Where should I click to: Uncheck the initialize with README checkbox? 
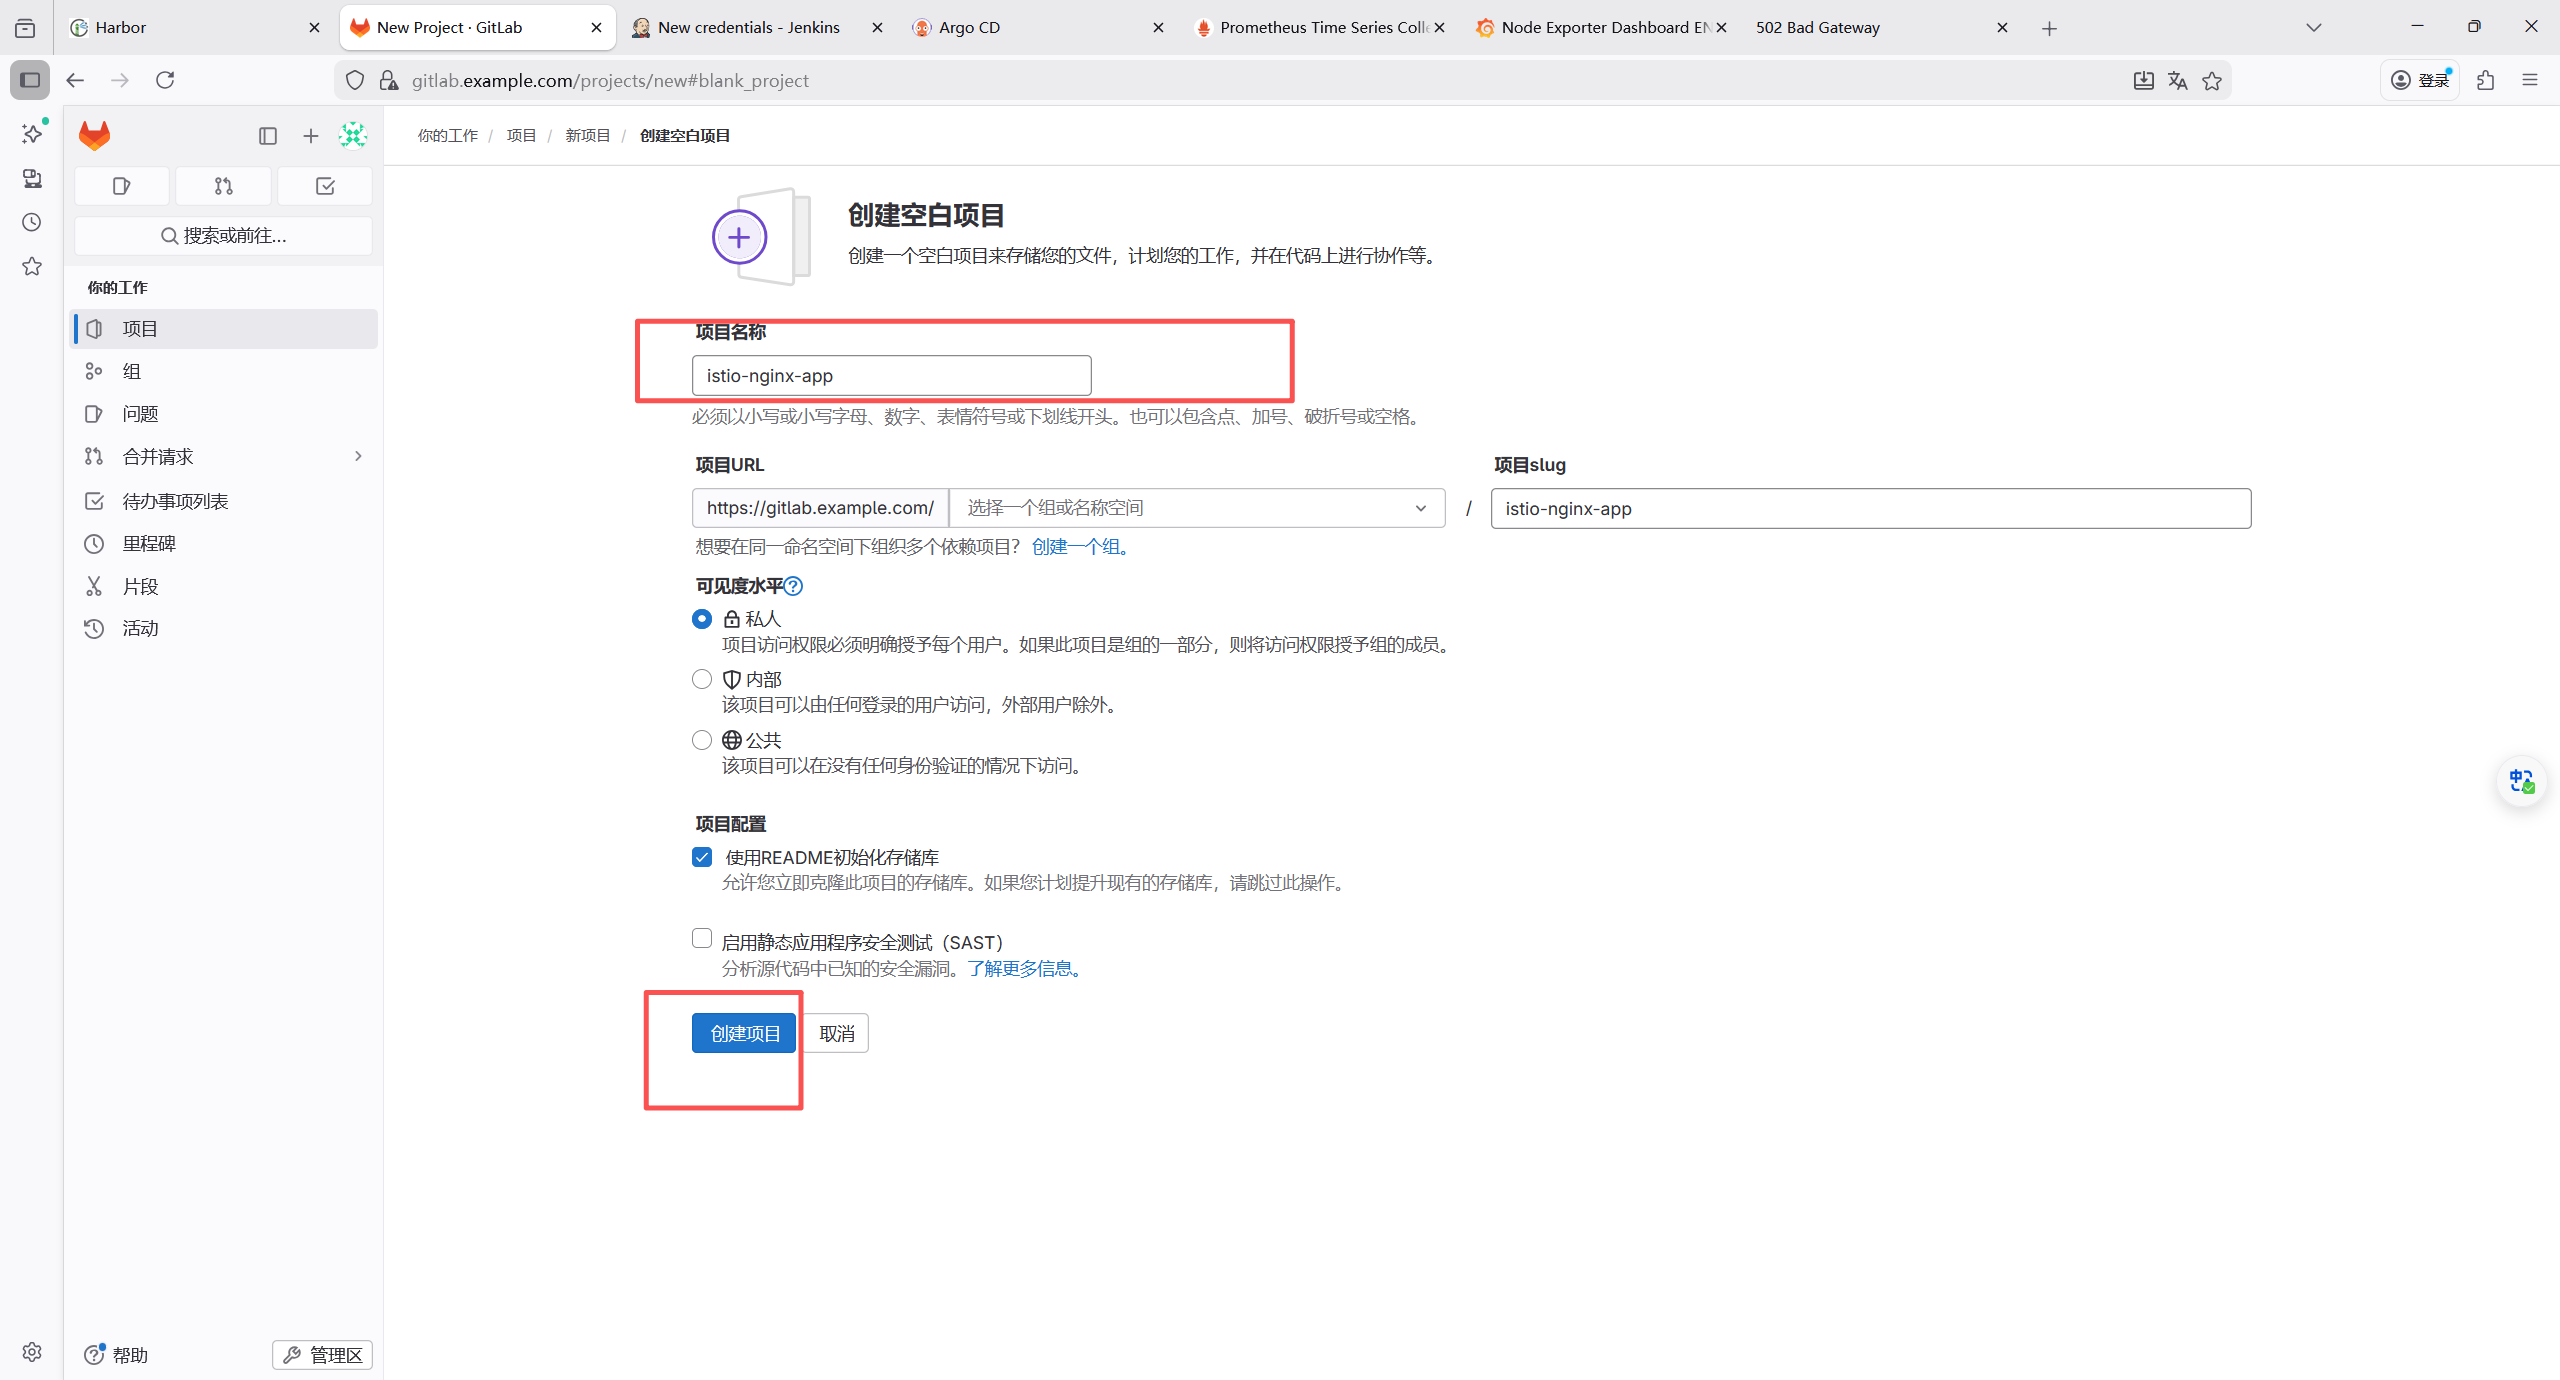tap(702, 857)
